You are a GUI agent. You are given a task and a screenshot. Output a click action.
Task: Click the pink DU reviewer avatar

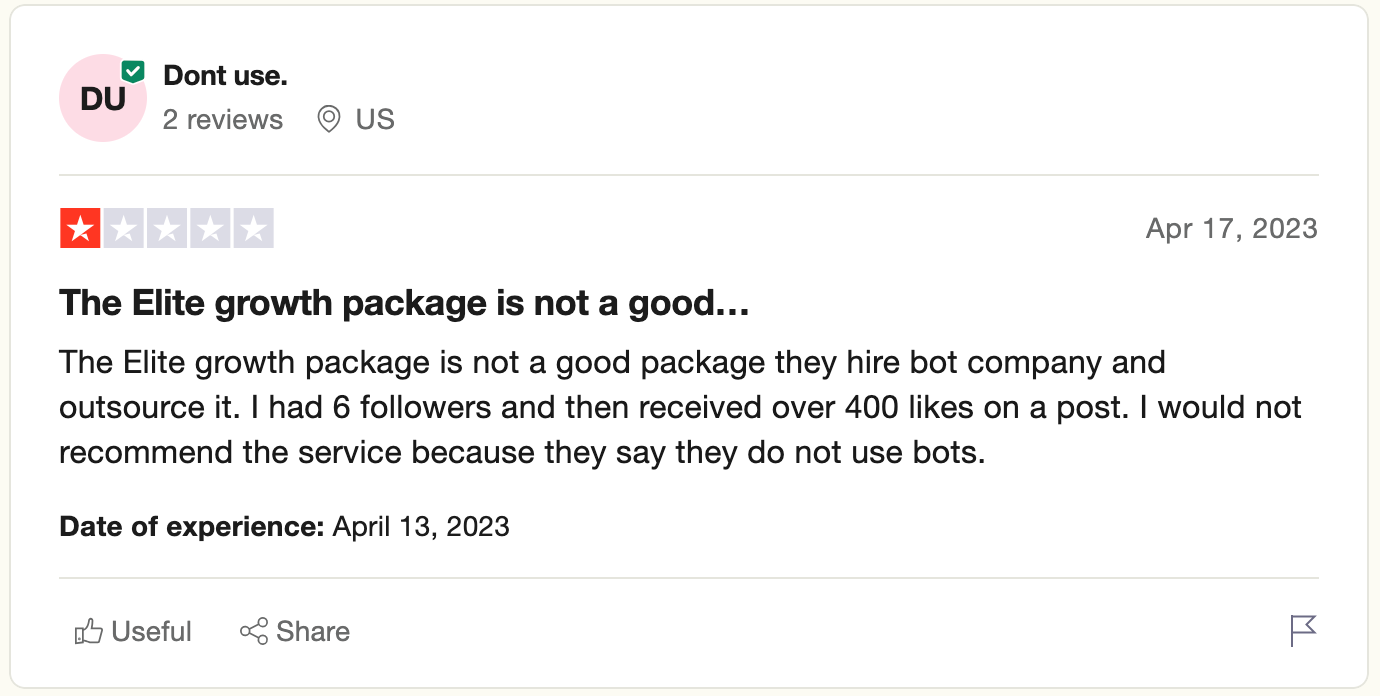(x=103, y=98)
